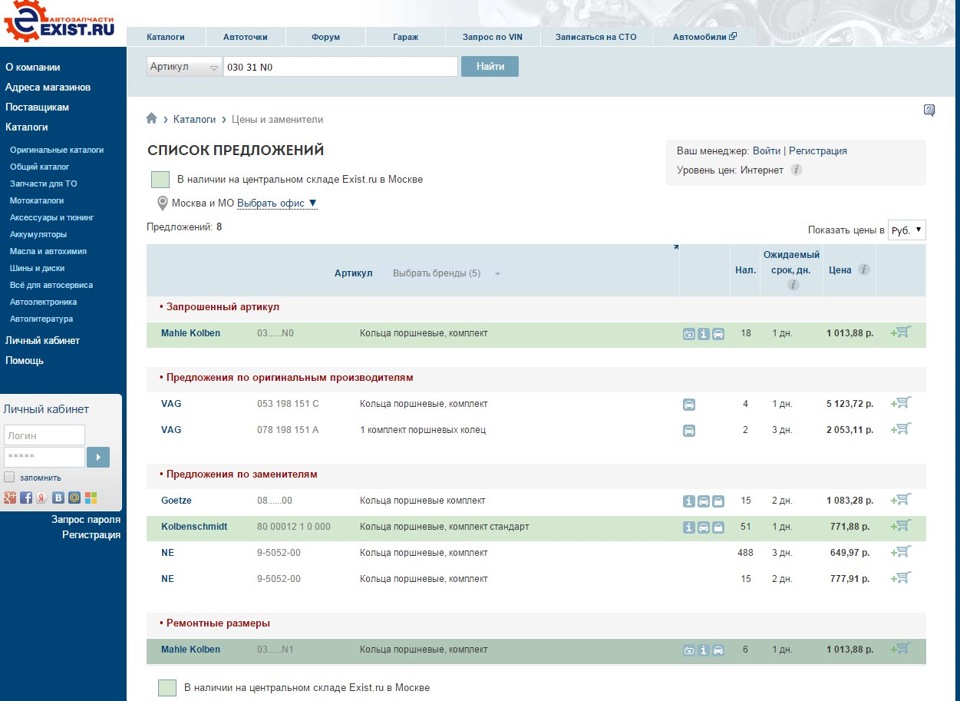Sign in with the VK icon

[58, 498]
